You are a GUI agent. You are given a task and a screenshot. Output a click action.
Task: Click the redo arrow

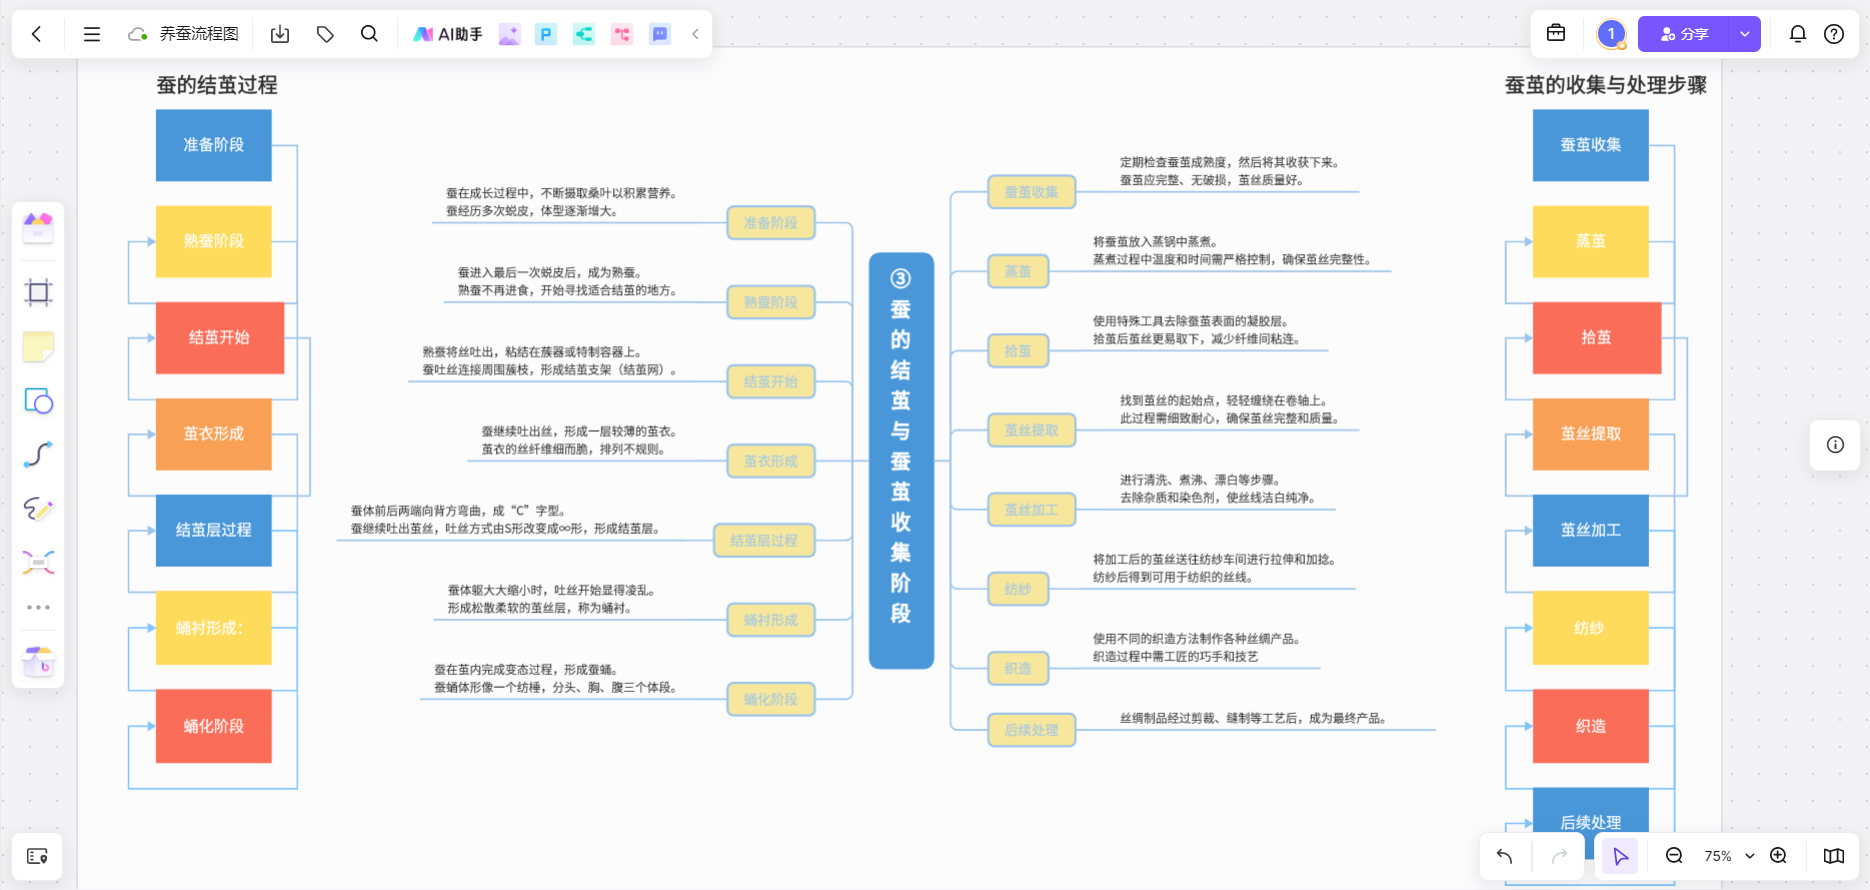[x=1559, y=856]
